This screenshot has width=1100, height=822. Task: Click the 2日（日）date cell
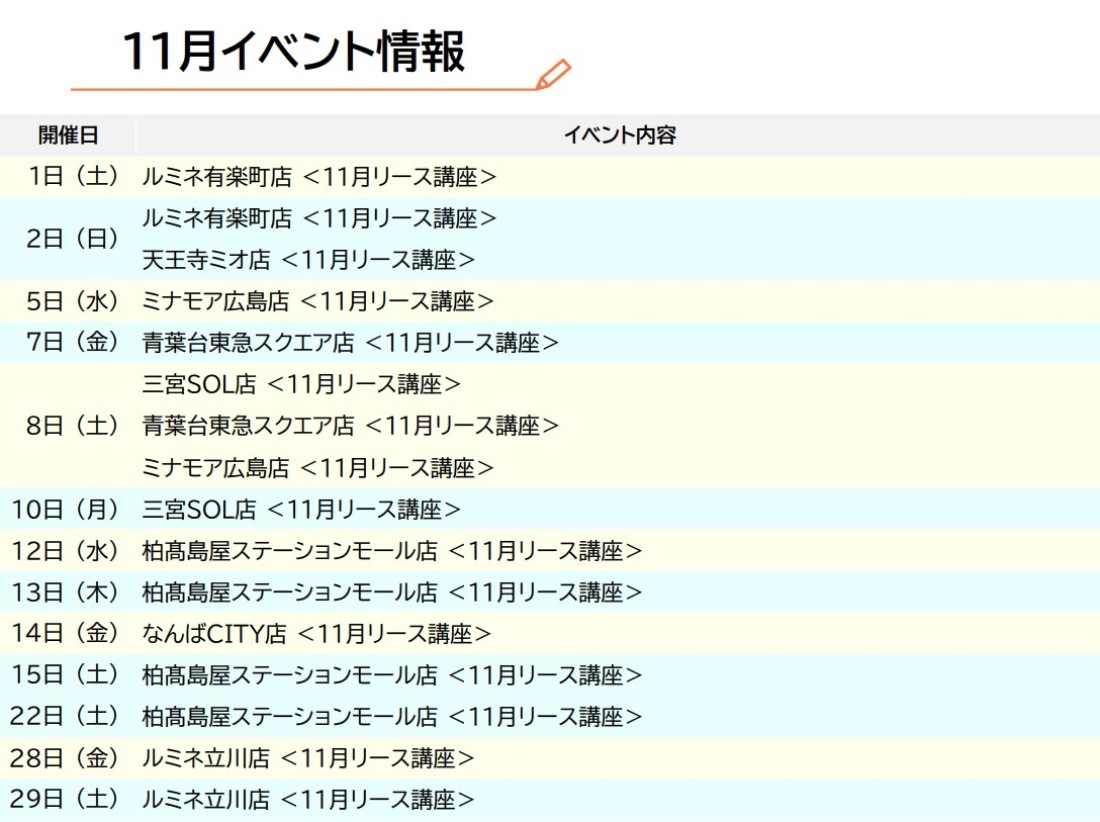pyautogui.click(x=72, y=239)
